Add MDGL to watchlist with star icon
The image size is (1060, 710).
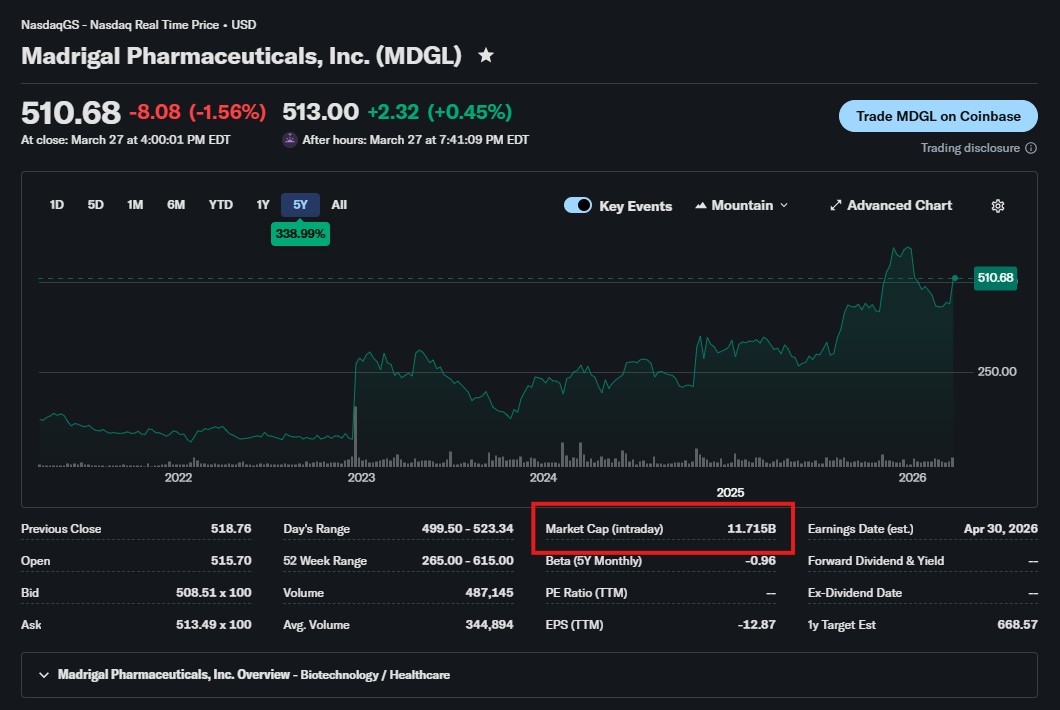click(x=485, y=55)
